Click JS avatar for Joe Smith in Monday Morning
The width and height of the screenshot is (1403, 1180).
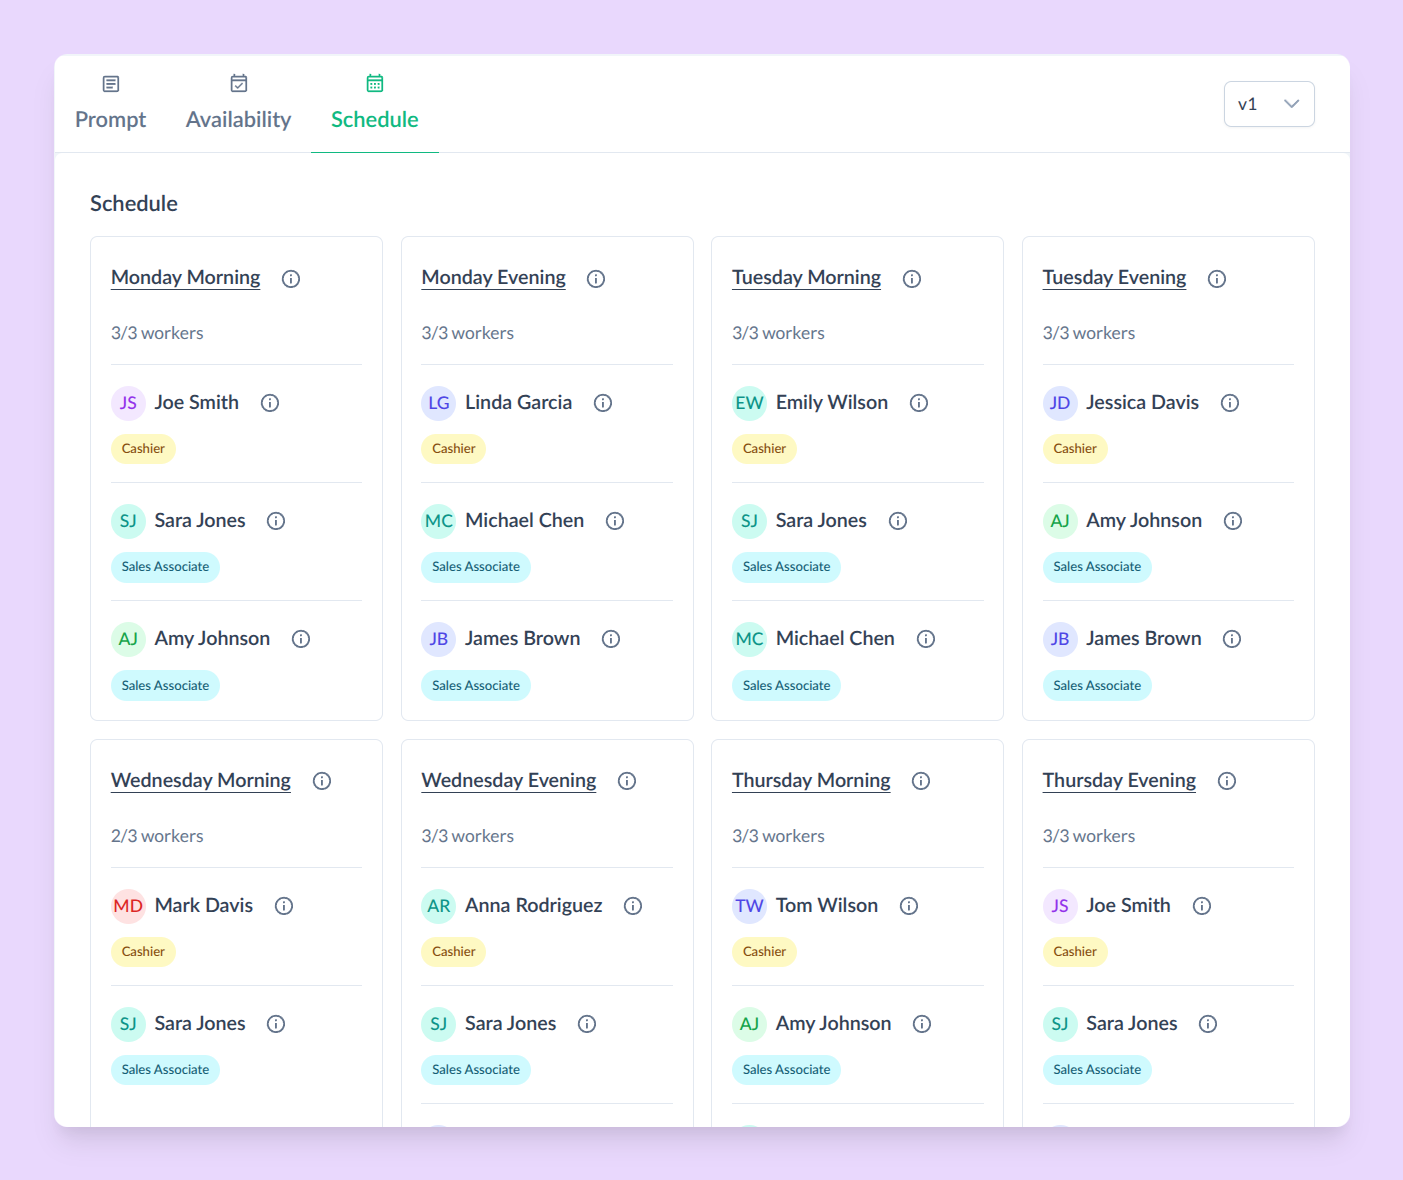[x=128, y=403]
